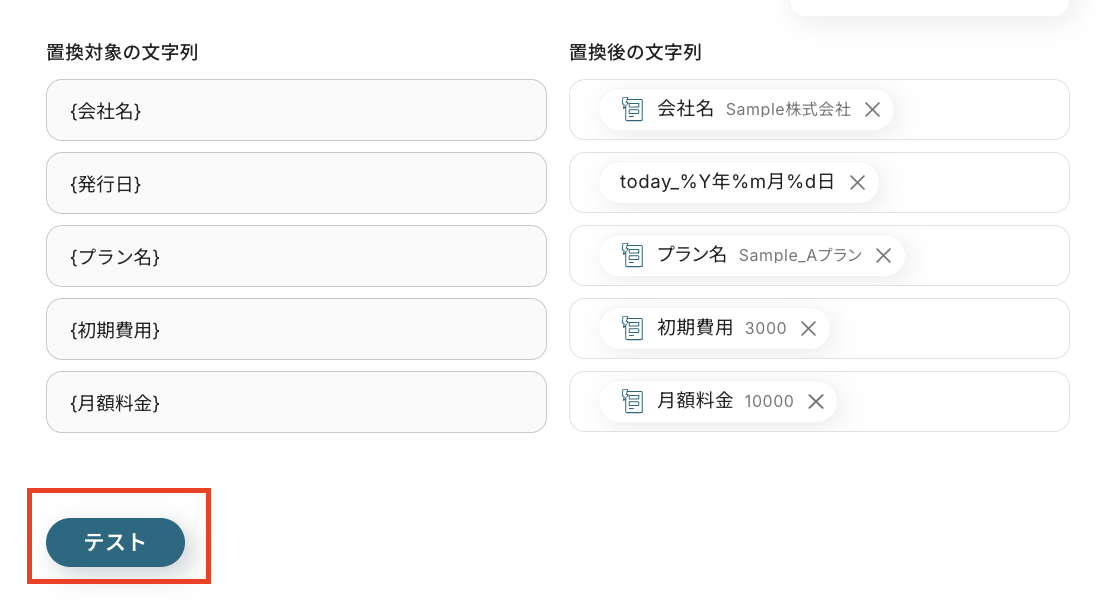Click the テスト button

115,542
